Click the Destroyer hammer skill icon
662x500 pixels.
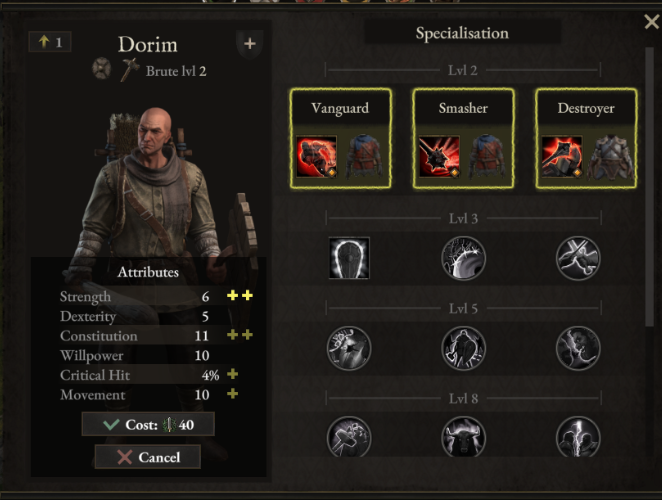[562, 157]
